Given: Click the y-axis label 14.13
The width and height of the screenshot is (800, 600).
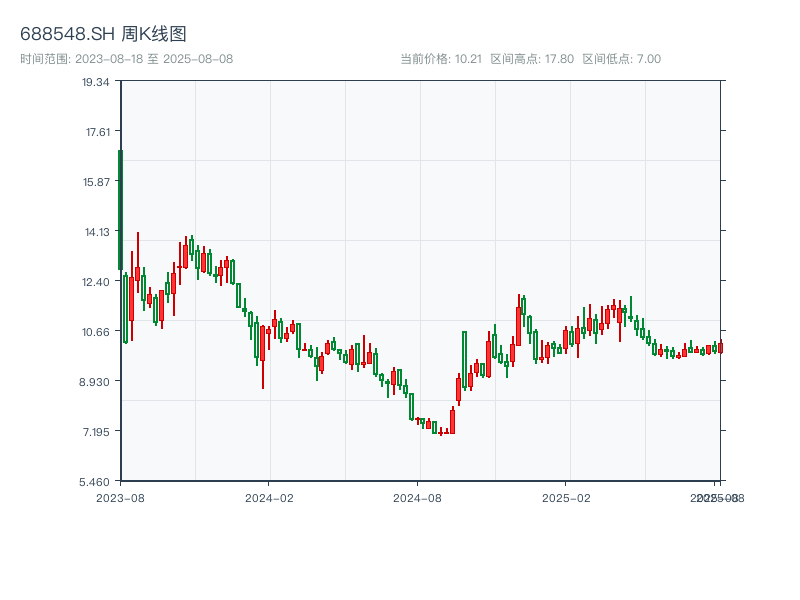Looking at the screenshot, I should point(97,232).
